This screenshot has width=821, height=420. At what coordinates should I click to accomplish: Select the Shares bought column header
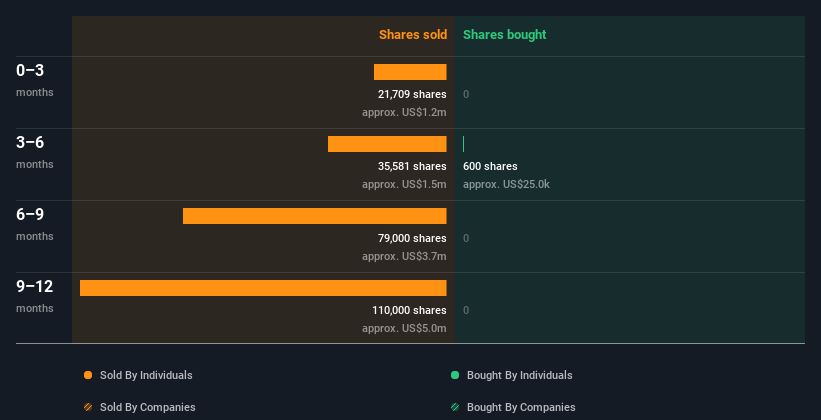pyautogui.click(x=504, y=35)
